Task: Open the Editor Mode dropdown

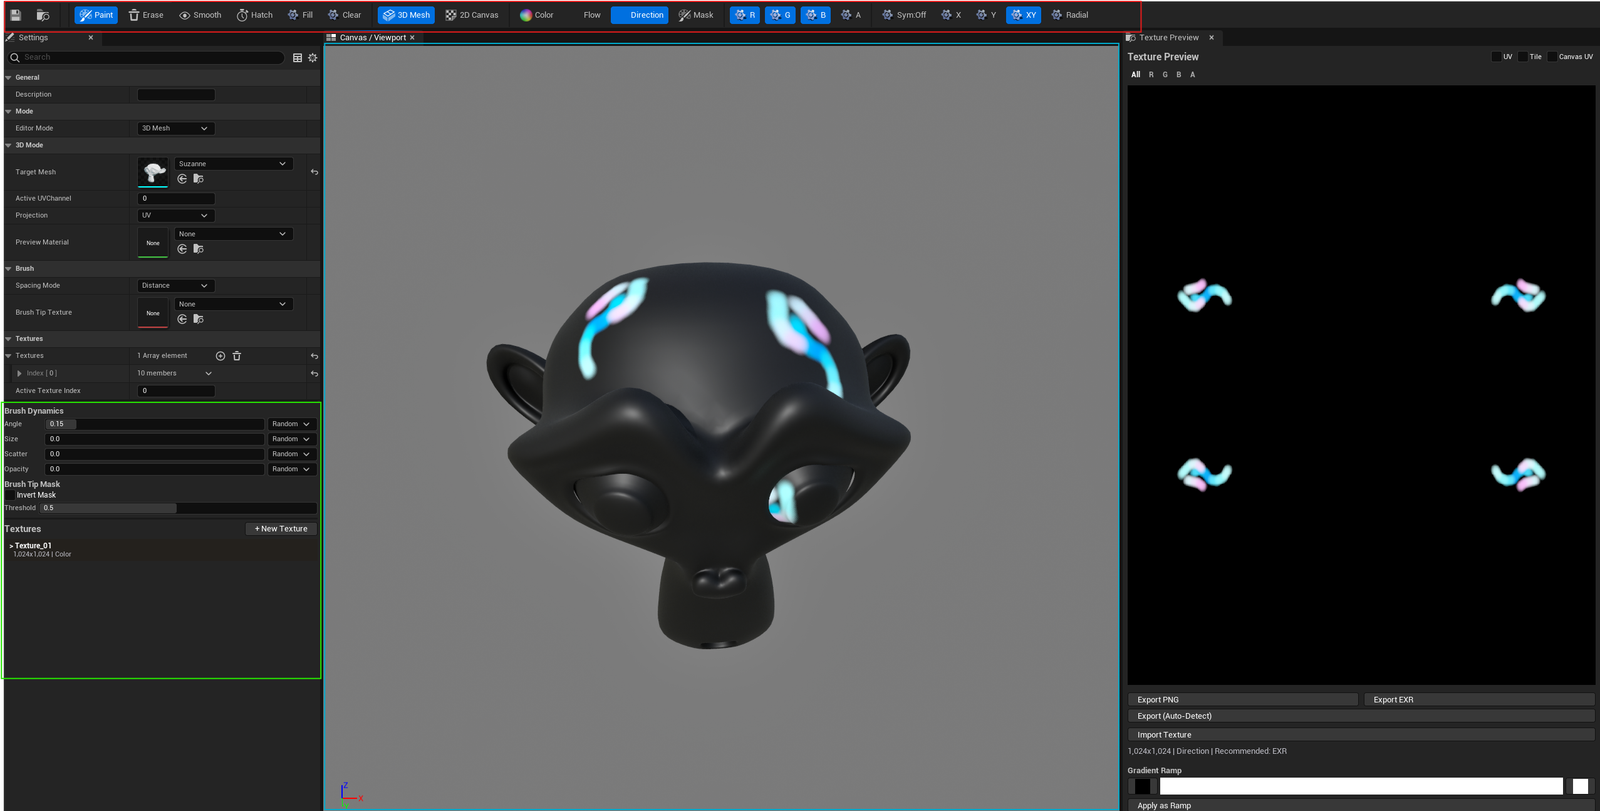Action: click(x=175, y=128)
